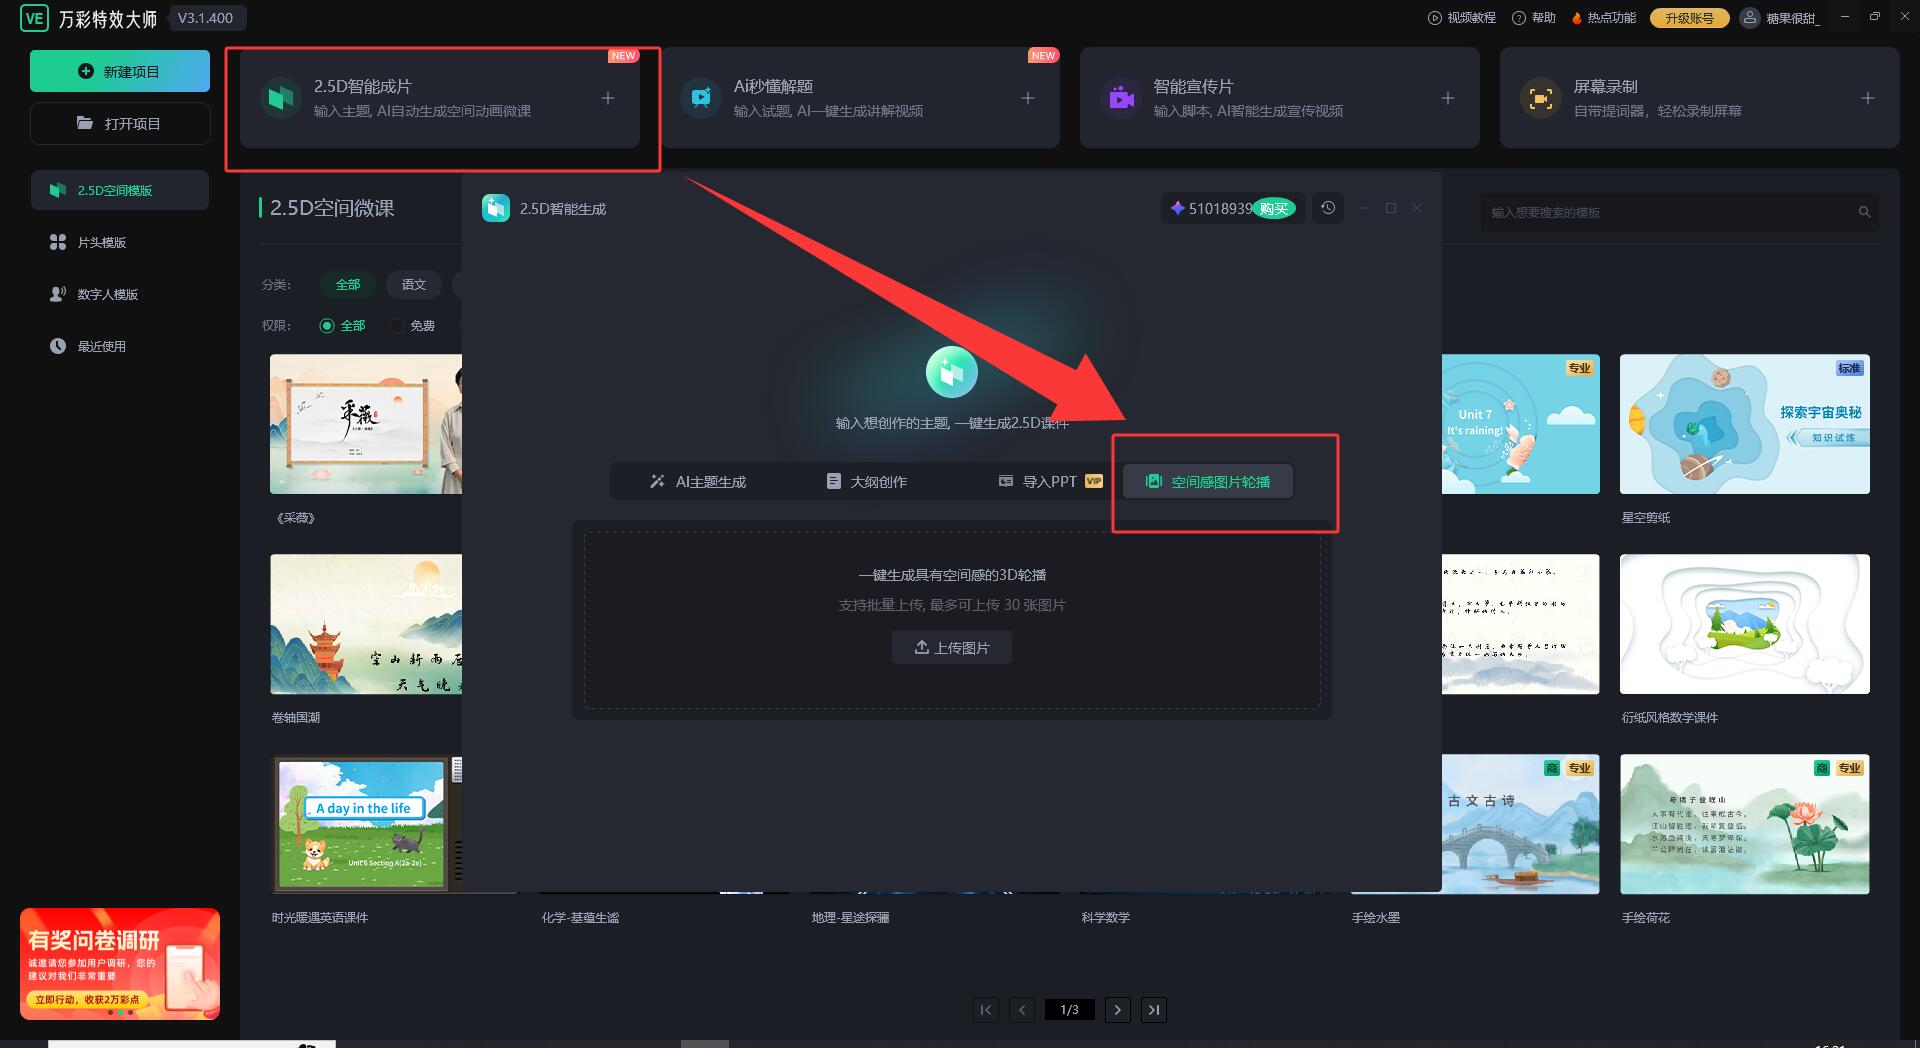
Task: Click the 升级账号 upgrade button
Action: point(1689,18)
